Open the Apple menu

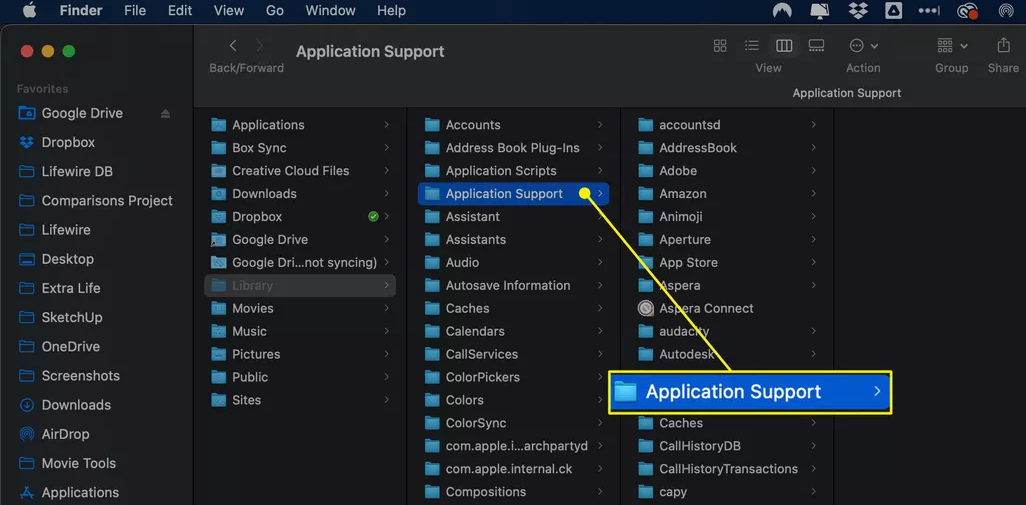click(x=30, y=10)
